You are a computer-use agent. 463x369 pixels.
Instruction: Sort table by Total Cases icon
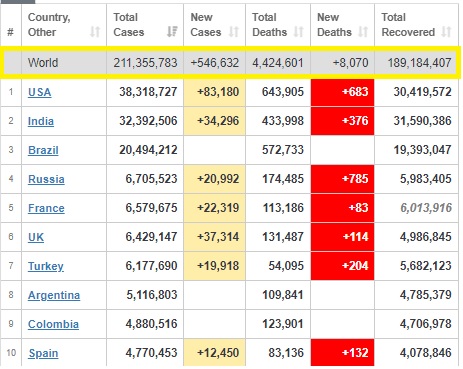pyautogui.click(x=172, y=32)
